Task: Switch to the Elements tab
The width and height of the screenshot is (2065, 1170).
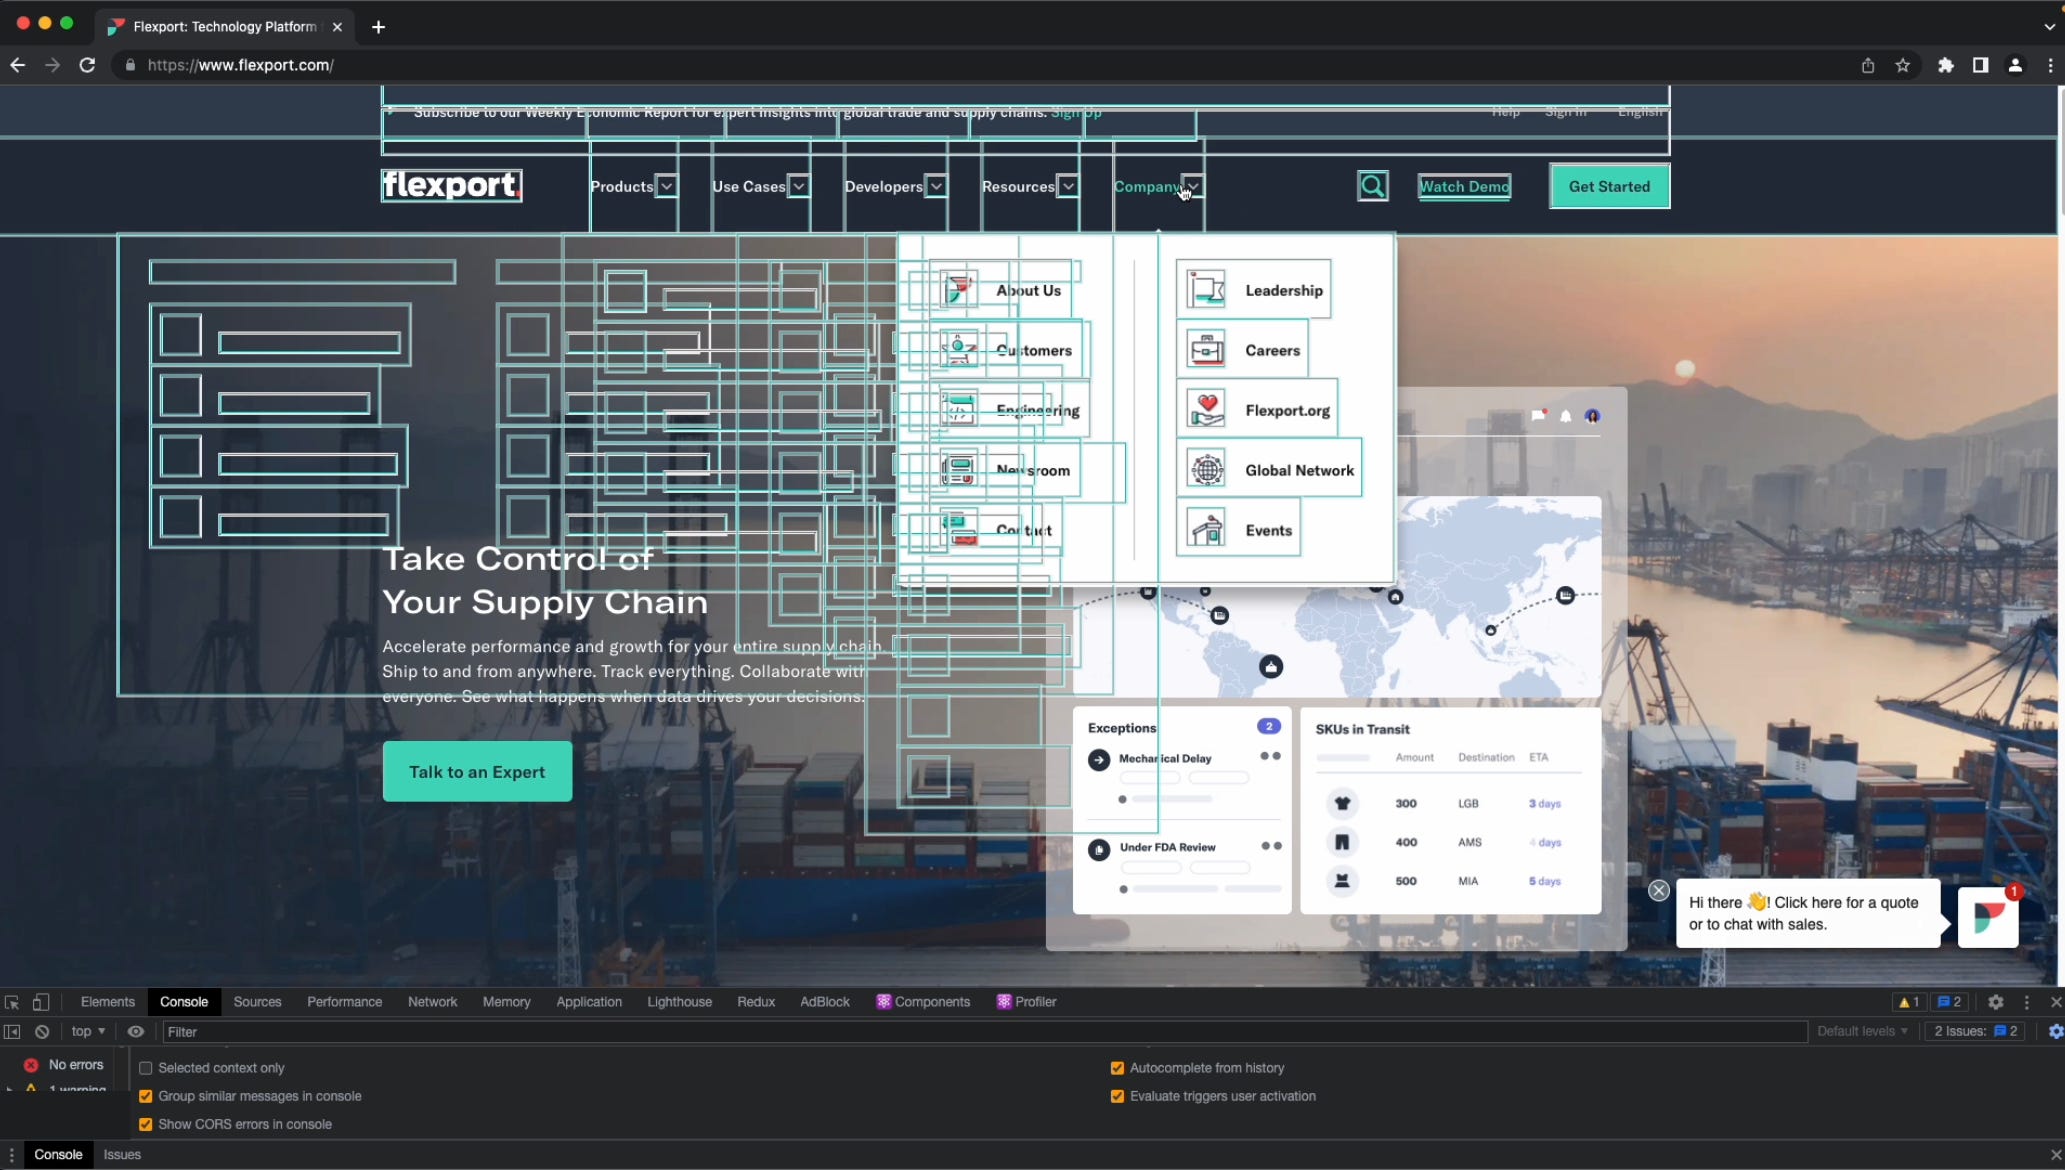Action: (107, 1002)
